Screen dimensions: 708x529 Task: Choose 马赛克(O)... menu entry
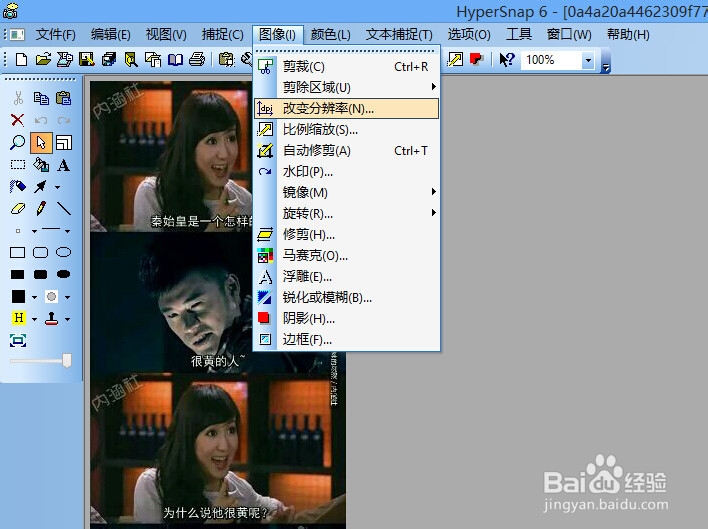click(346, 255)
